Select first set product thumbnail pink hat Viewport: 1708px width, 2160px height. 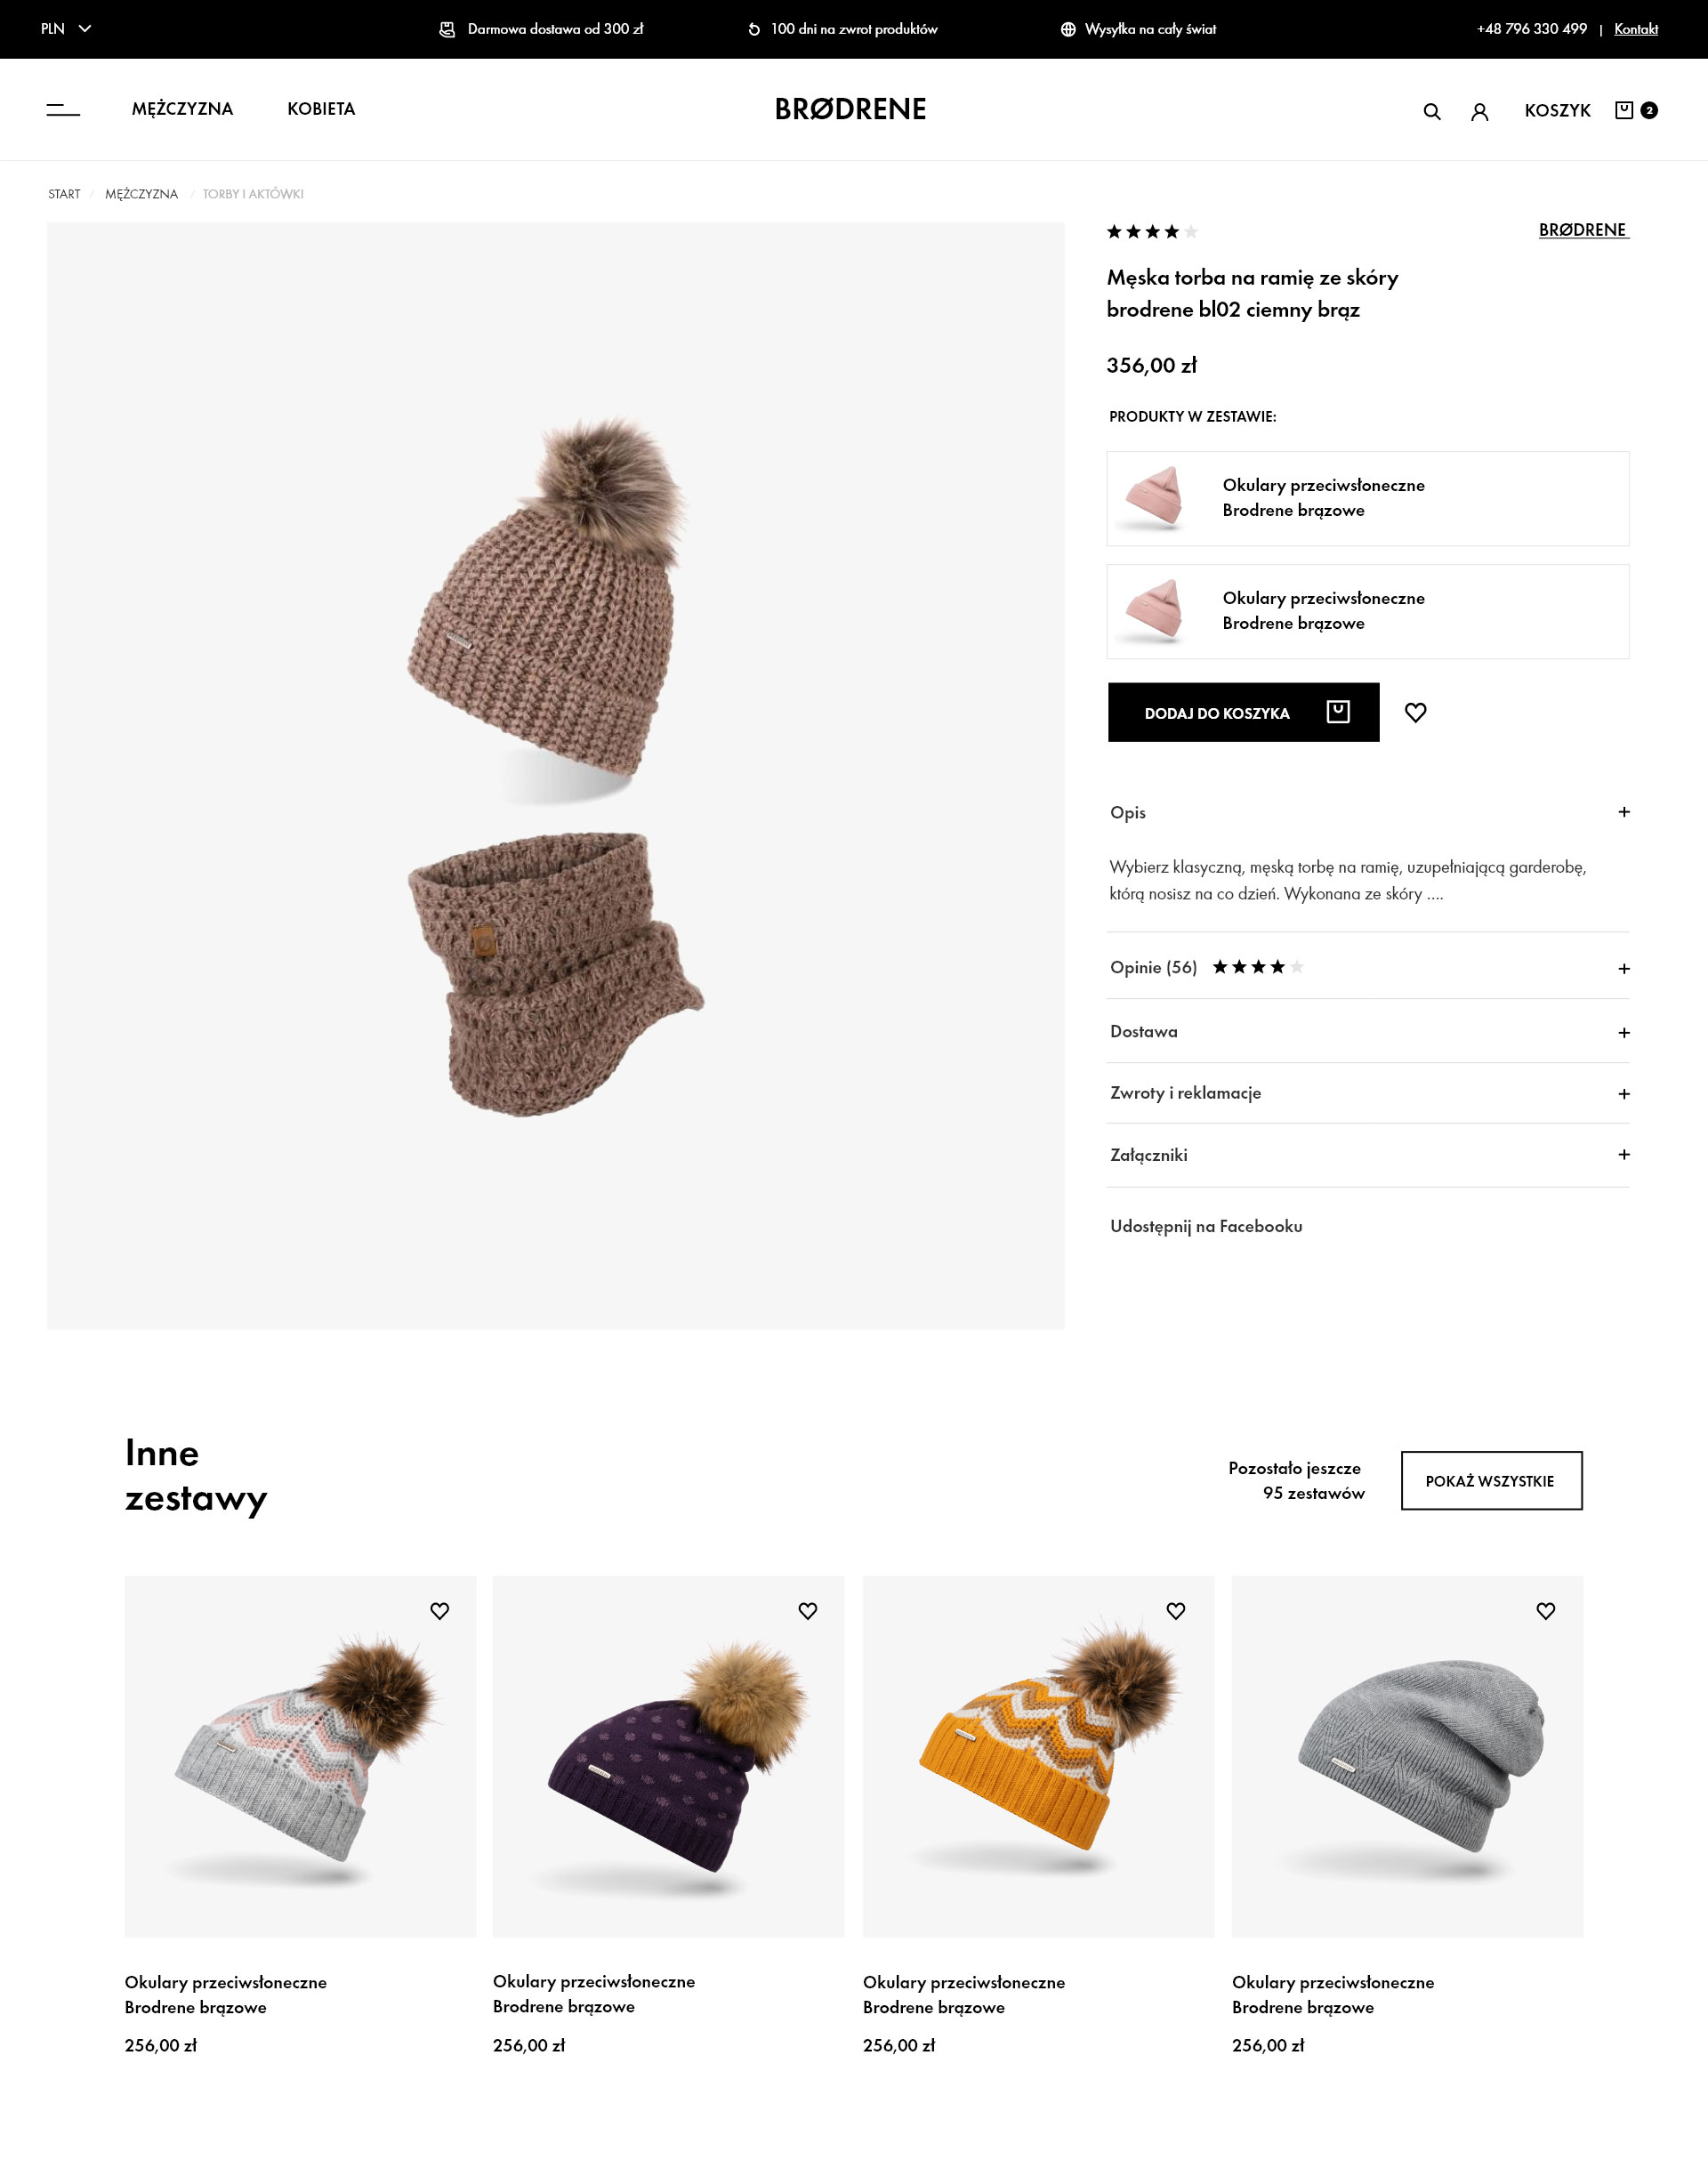point(1154,498)
